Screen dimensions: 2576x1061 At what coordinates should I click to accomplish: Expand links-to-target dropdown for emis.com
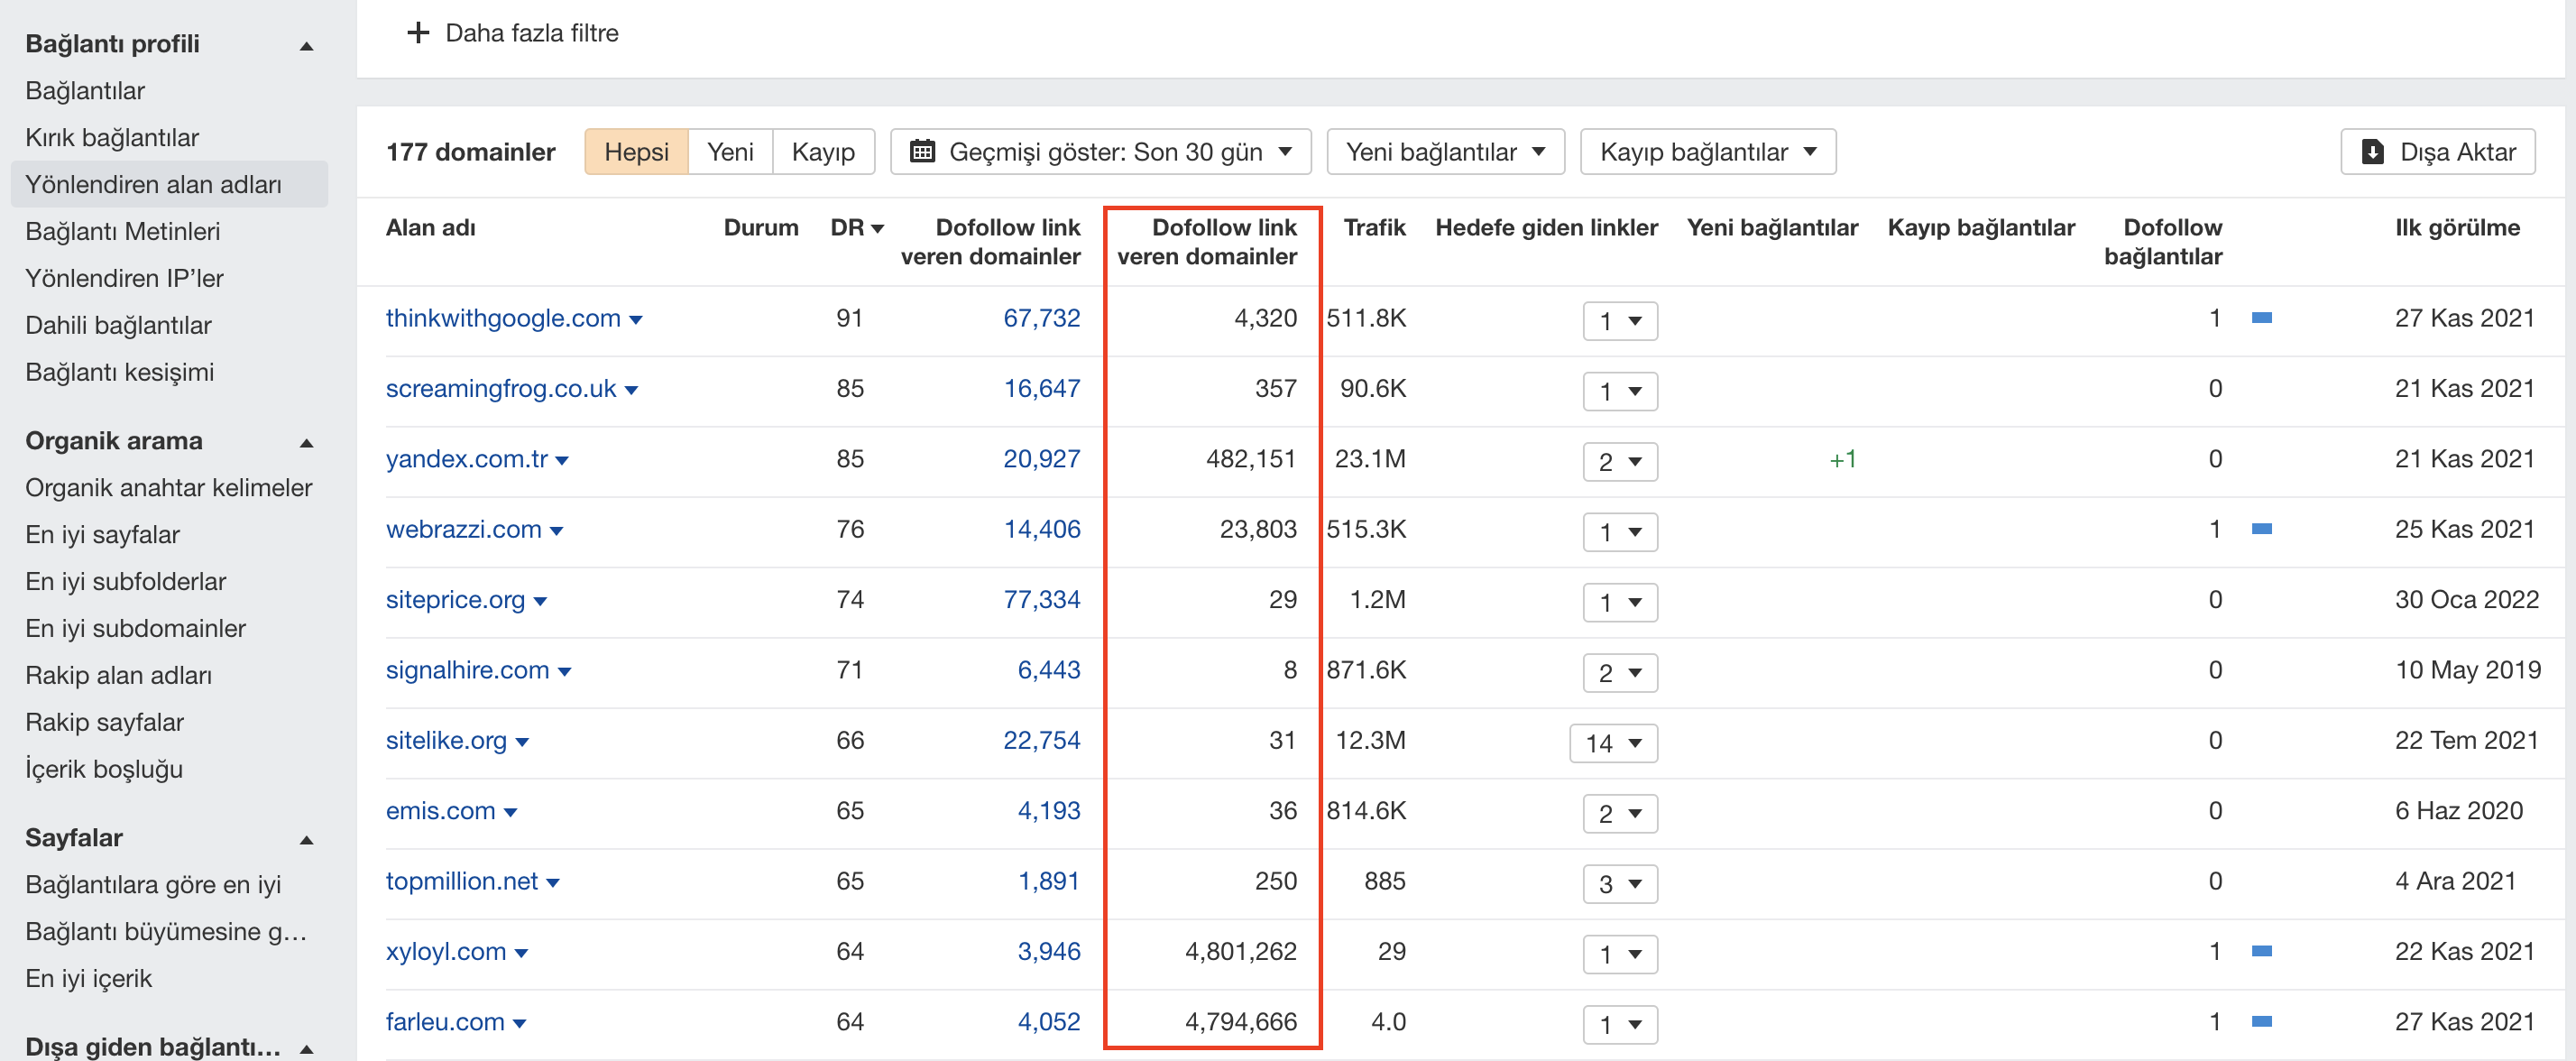[1620, 814]
